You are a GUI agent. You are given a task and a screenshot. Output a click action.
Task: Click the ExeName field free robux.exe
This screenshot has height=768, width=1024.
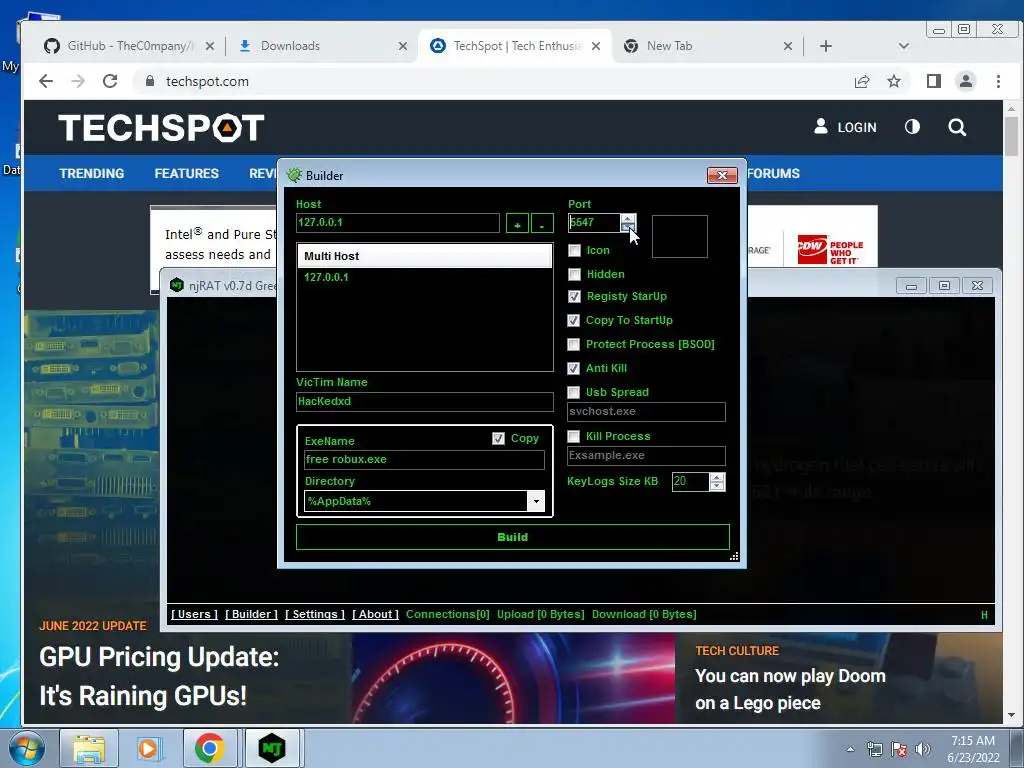(x=424, y=460)
